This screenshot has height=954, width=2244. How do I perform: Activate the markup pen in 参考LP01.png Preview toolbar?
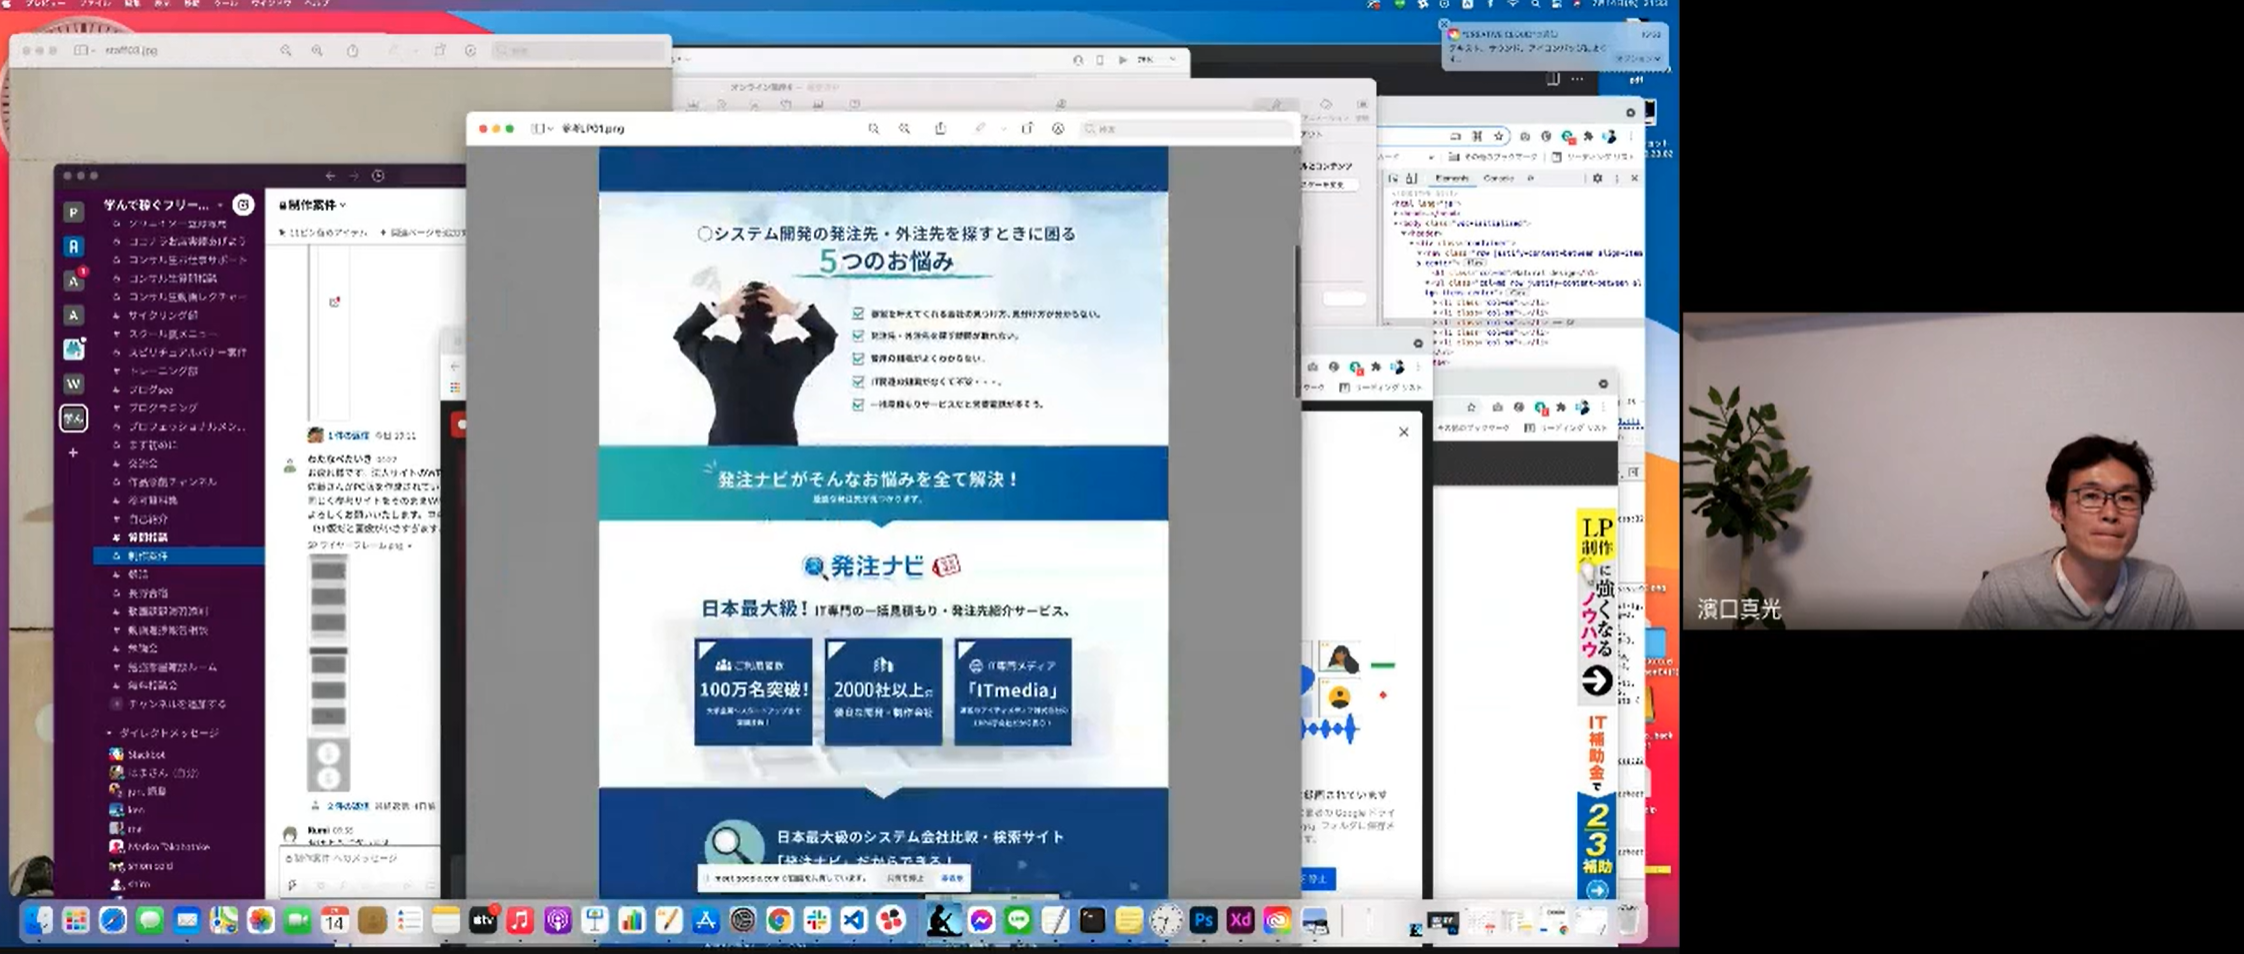[x=980, y=128]
